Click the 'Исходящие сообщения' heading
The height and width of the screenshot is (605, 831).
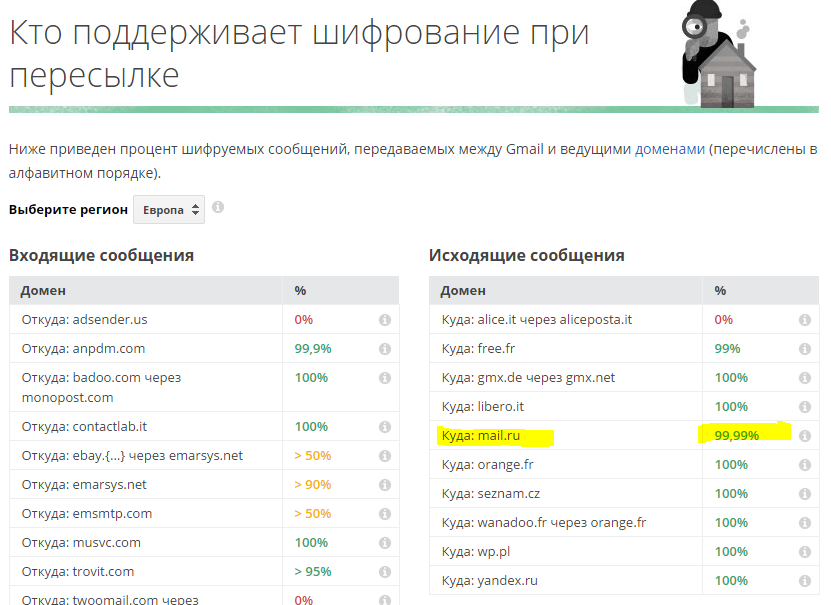click(527, 255)
